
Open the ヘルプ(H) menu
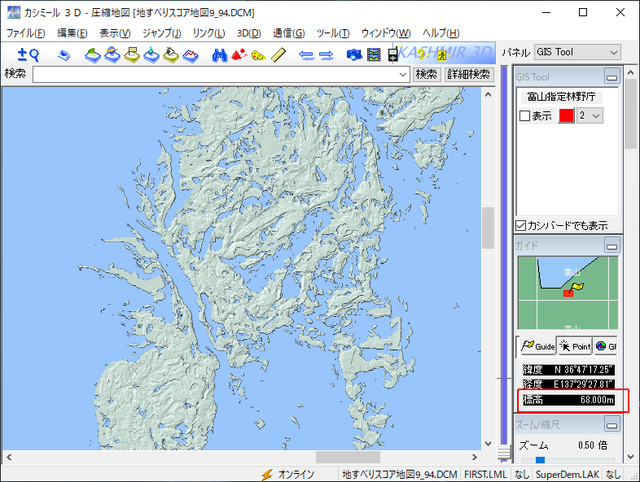[x=441, y=33]
